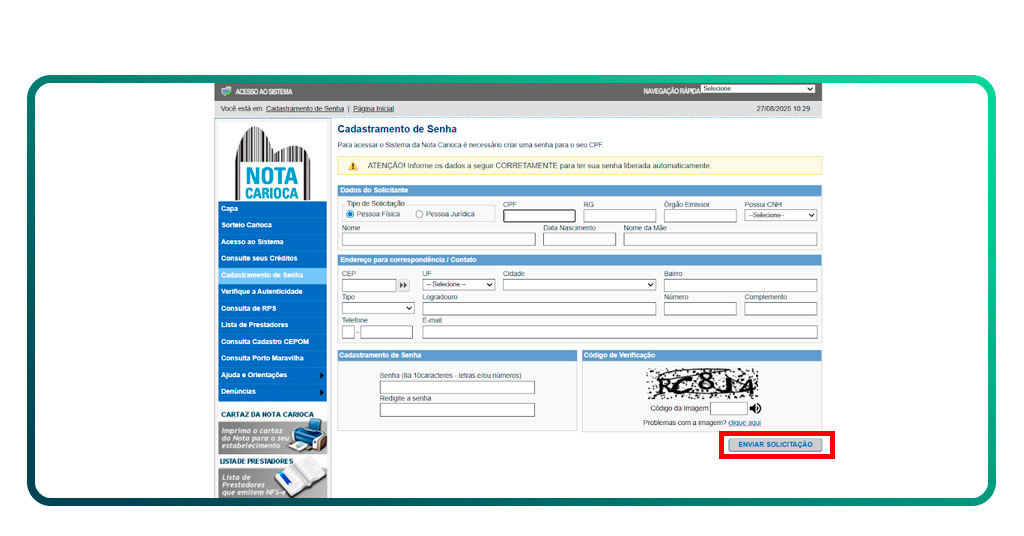Expand the Cidade dropdown
The width and height of the screenshot is (1024, 536).
[x=579, y=285]
